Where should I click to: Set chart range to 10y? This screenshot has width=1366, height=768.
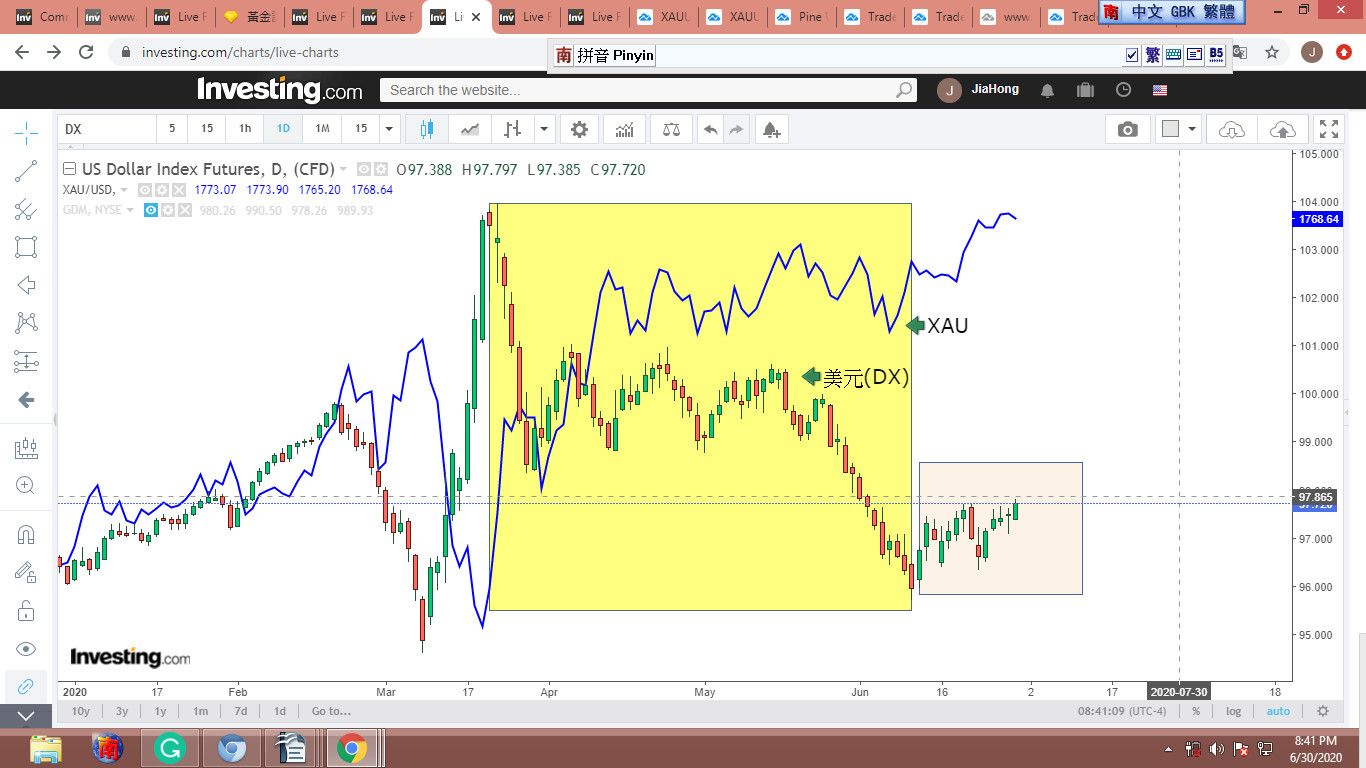click(x=81, y=712)
